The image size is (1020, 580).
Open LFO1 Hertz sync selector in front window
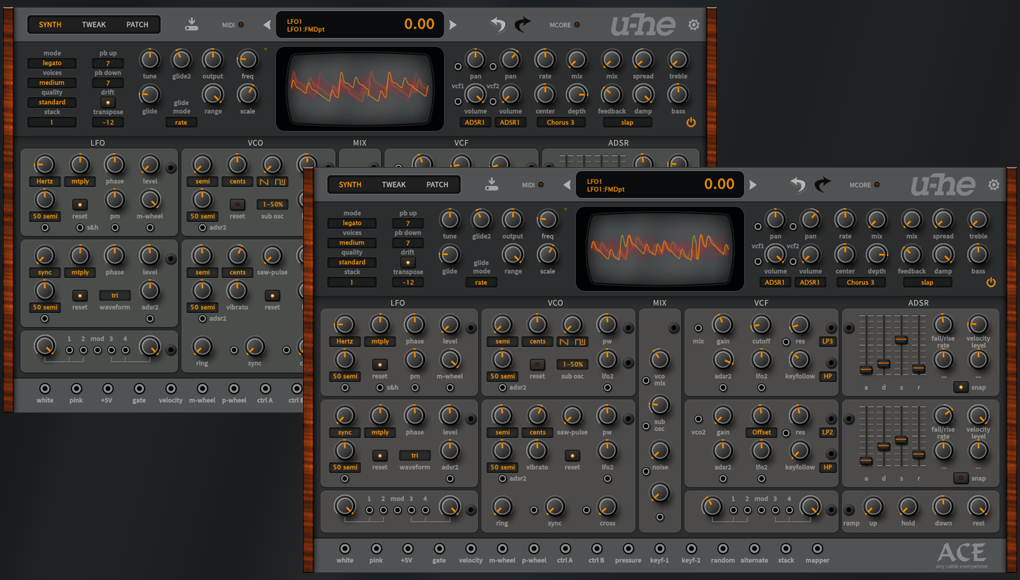point(345,341)
